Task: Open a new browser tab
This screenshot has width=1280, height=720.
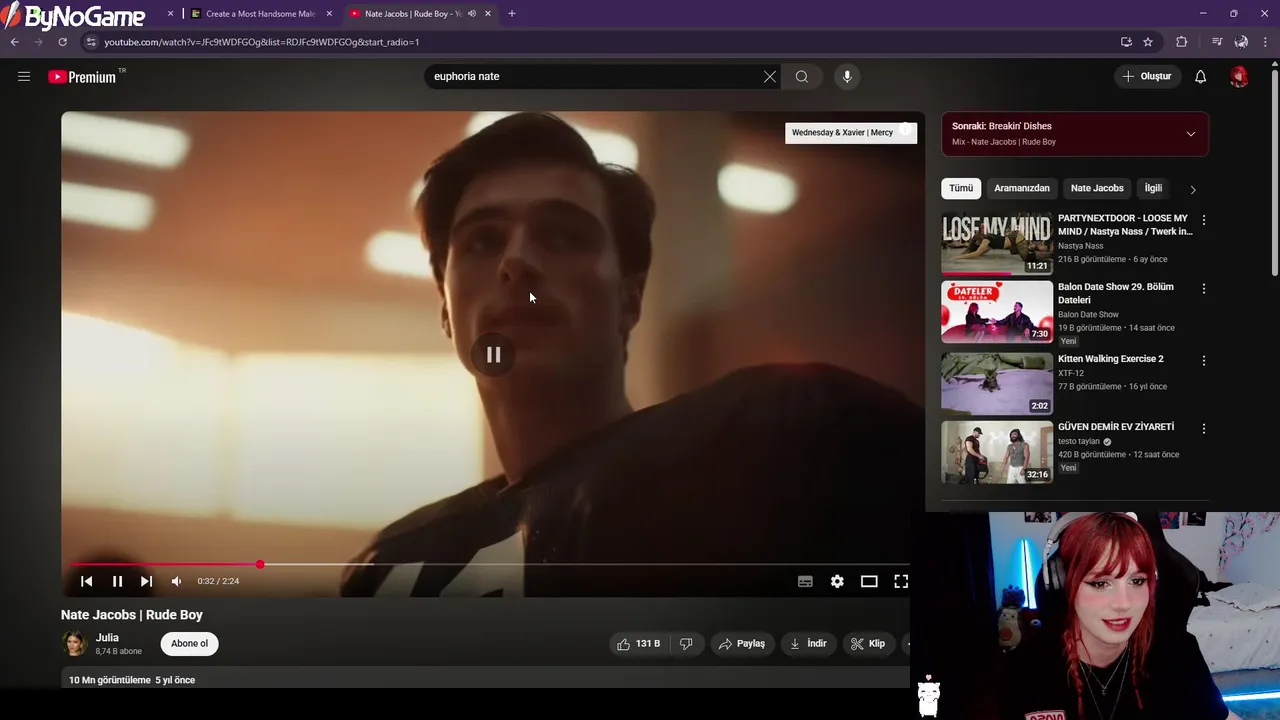Action: (512, 14)
